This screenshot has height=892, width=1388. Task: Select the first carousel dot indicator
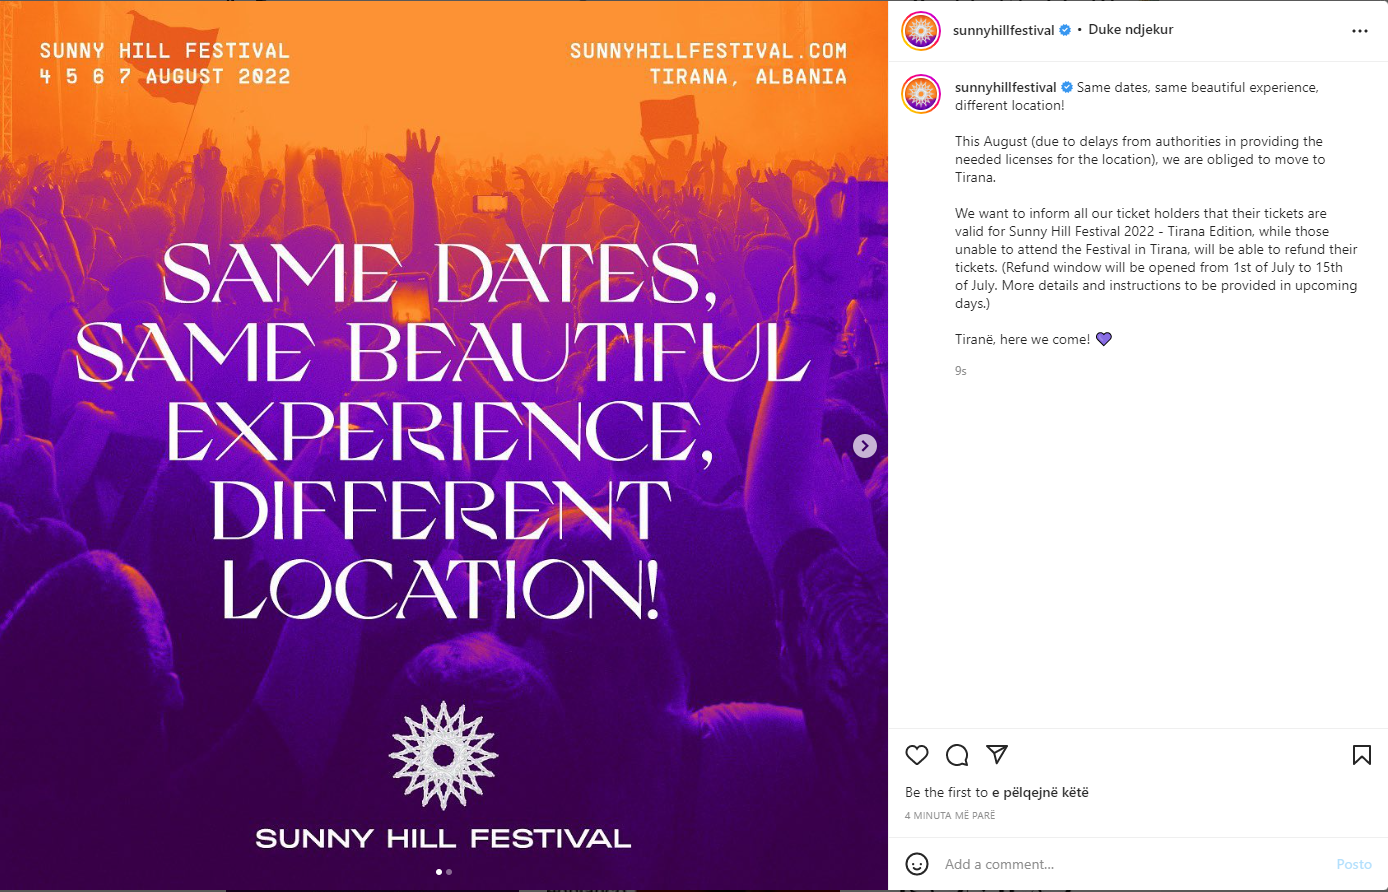click(439, 872)
